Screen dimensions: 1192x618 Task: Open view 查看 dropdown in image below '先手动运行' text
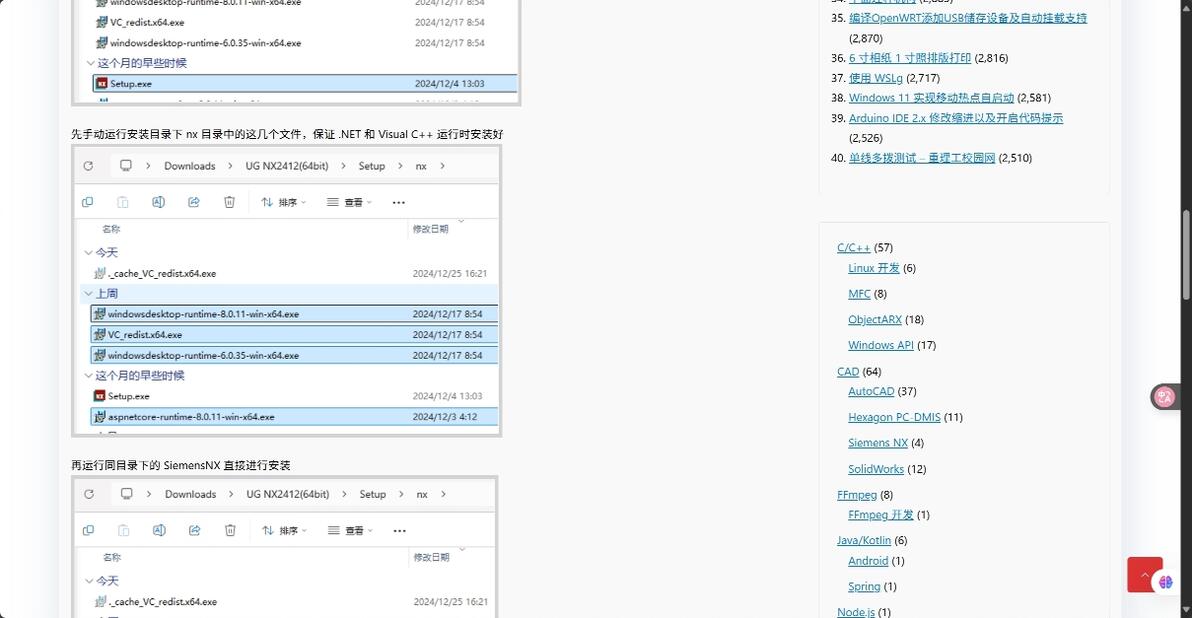point(349,202)
